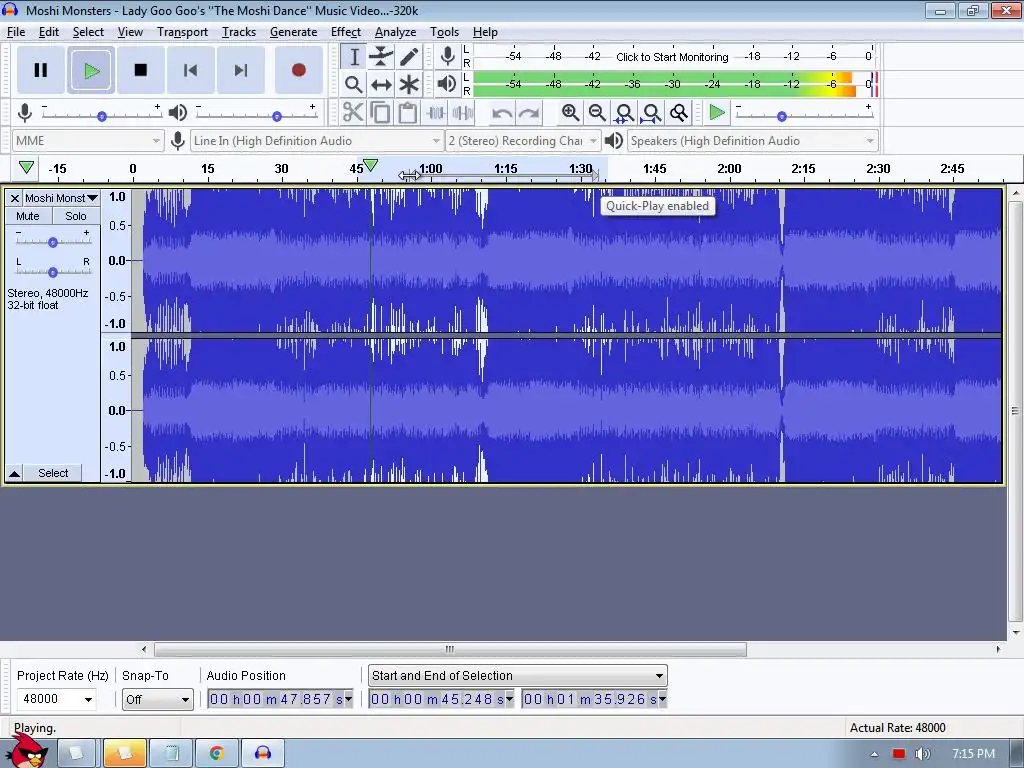This screenshot has height=768, width=1024.
Task: Skip to Start of the track
Action: tap(190, 70)
